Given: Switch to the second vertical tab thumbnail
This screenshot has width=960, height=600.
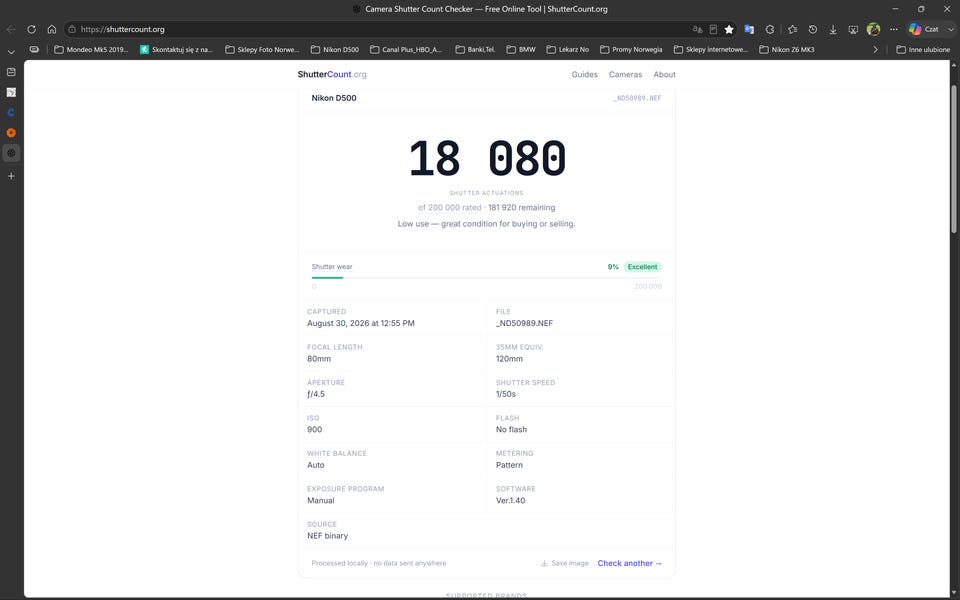Looking at the screenshot, I should pyautogui.click(x=11, y=92).
